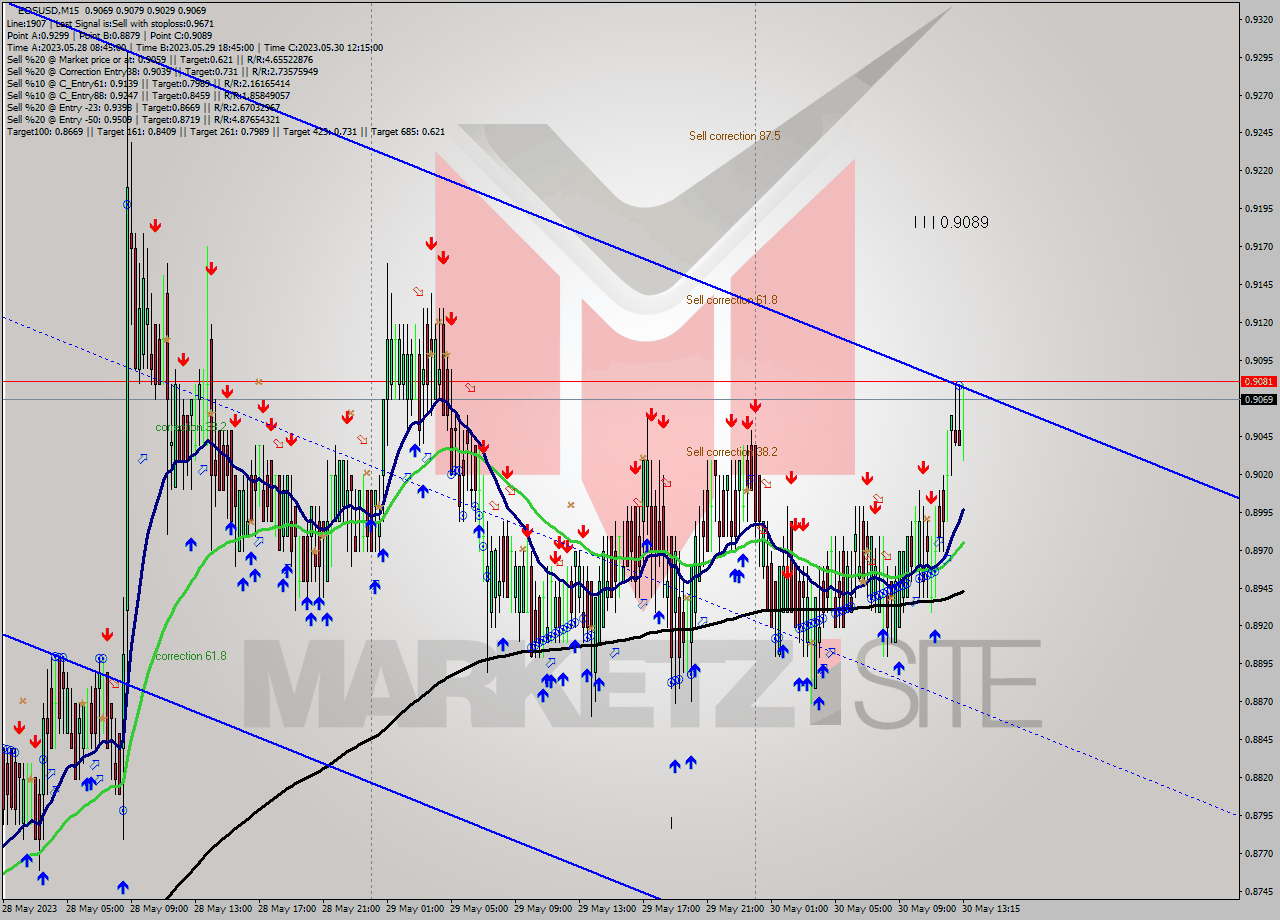This screenshot has width=1280, height=920.
Task: Click the 0.9295 price axis label
Action: coord(1258,57)
